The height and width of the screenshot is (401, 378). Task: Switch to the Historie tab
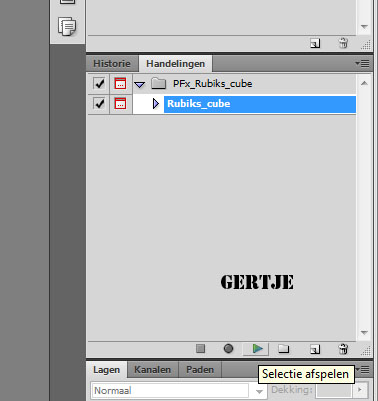coord(112,63)
